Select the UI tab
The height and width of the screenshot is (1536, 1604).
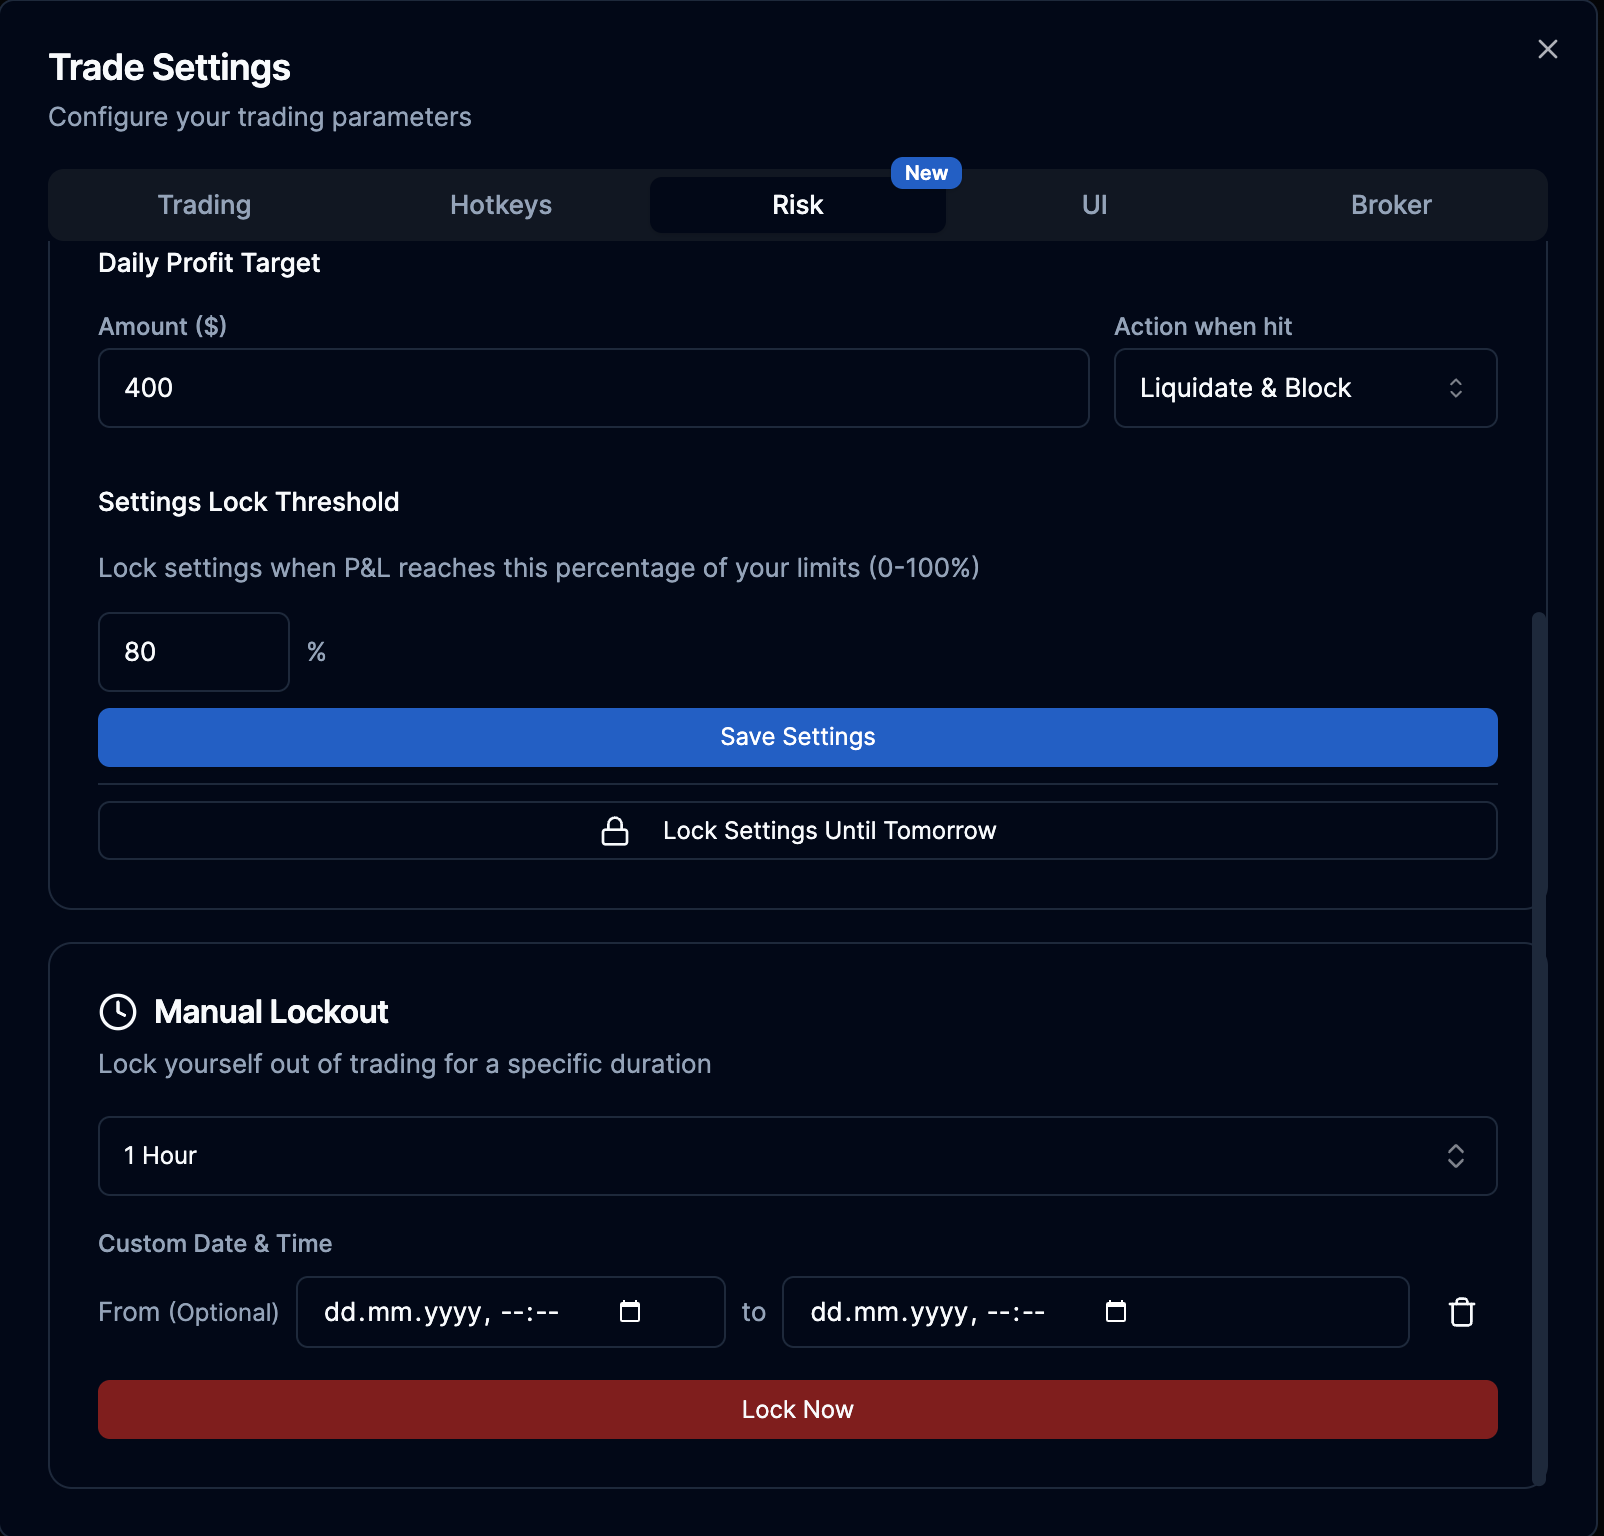pyautogui.click(x=1094, y=205)
